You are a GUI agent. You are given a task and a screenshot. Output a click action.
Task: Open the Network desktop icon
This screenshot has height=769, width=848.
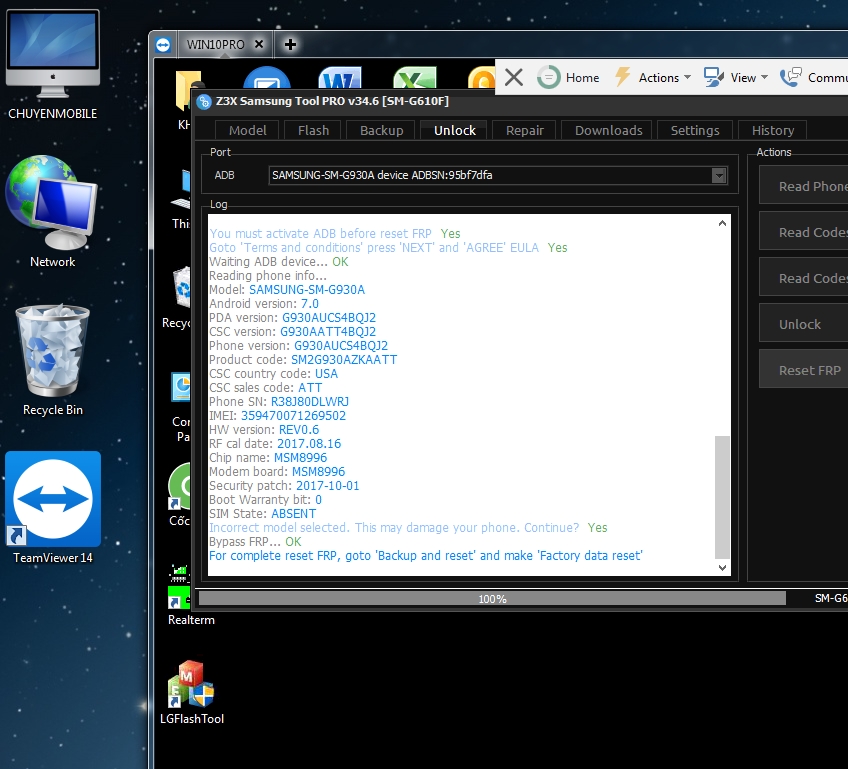tap(52, 211)
